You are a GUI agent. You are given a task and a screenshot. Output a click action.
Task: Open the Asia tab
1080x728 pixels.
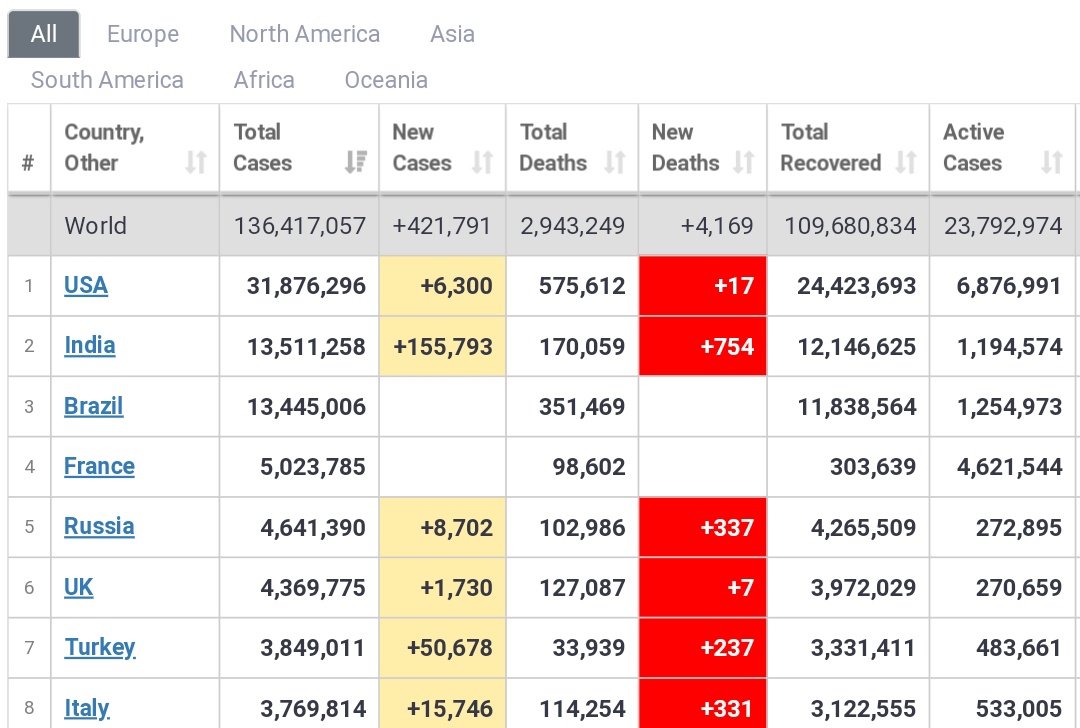click(453, 34)
